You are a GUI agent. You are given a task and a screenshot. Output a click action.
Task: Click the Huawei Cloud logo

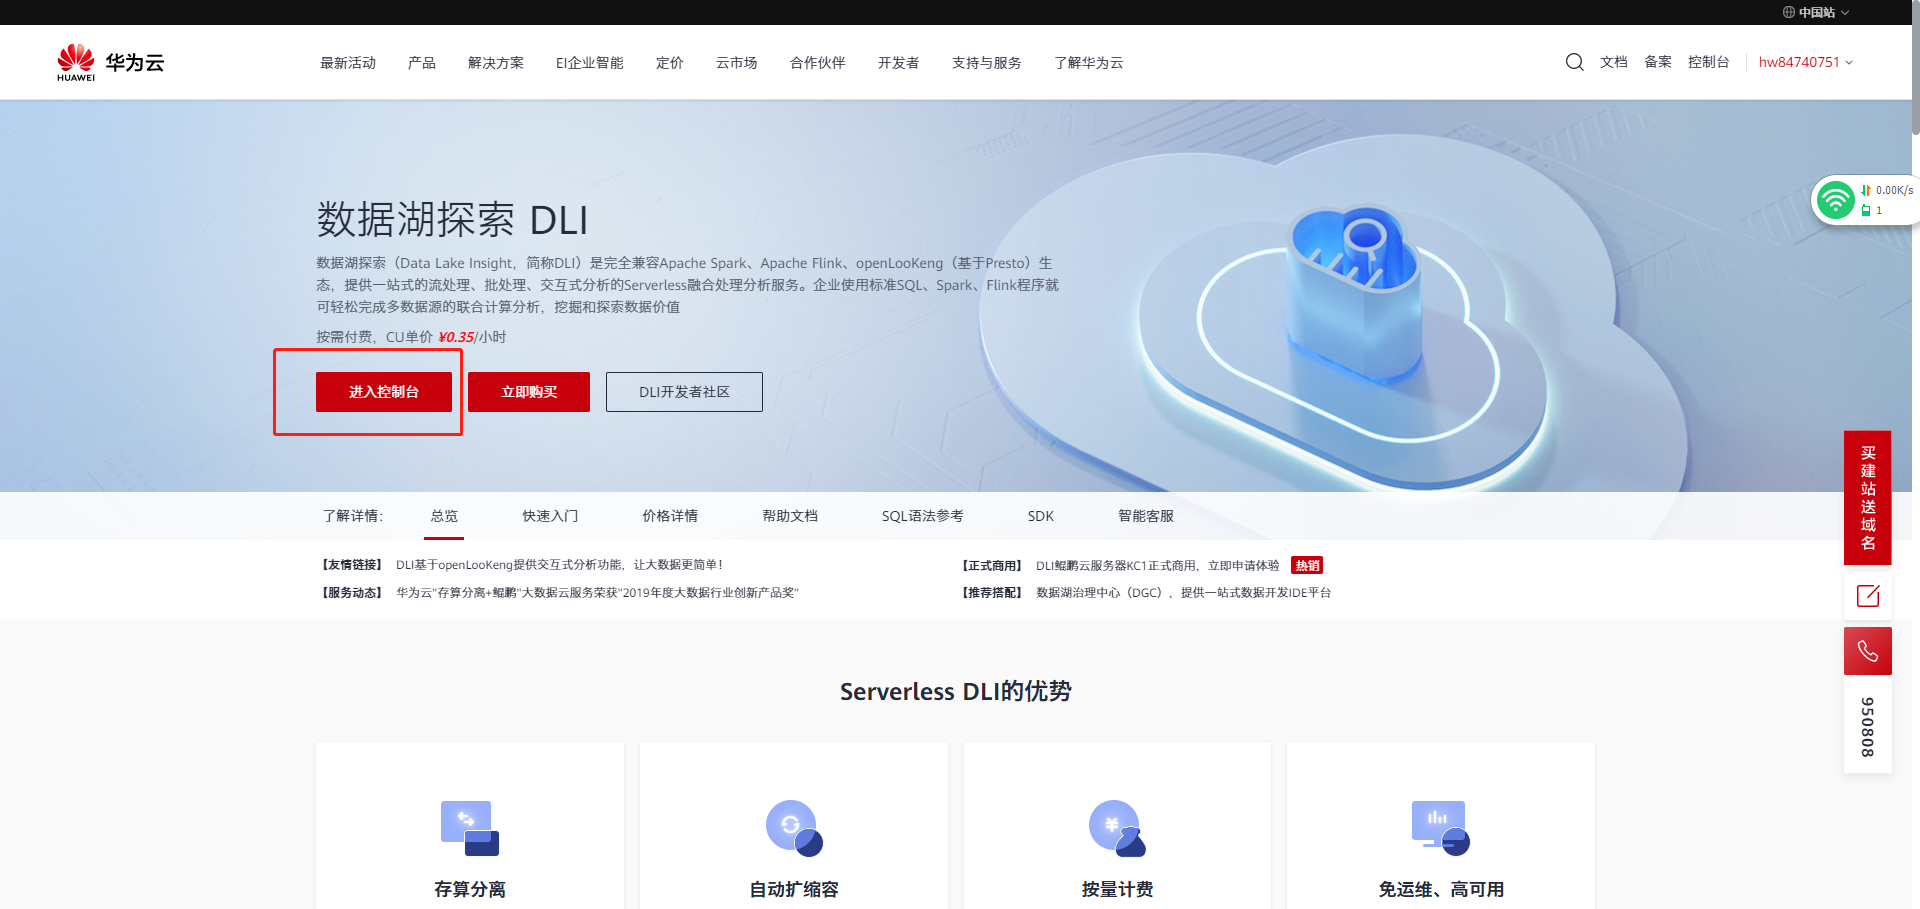coord(110,62)
